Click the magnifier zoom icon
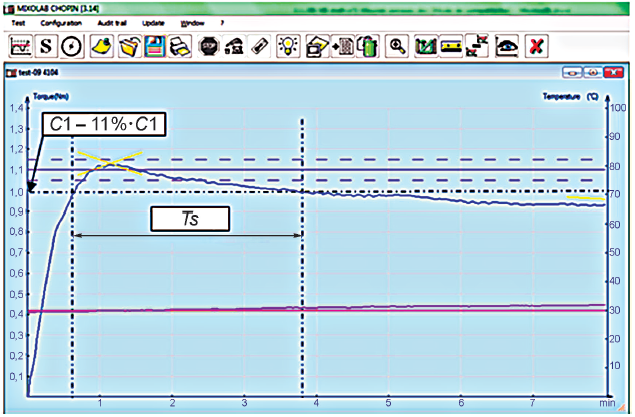Viewport: 635px width, 417px height. 398,45
